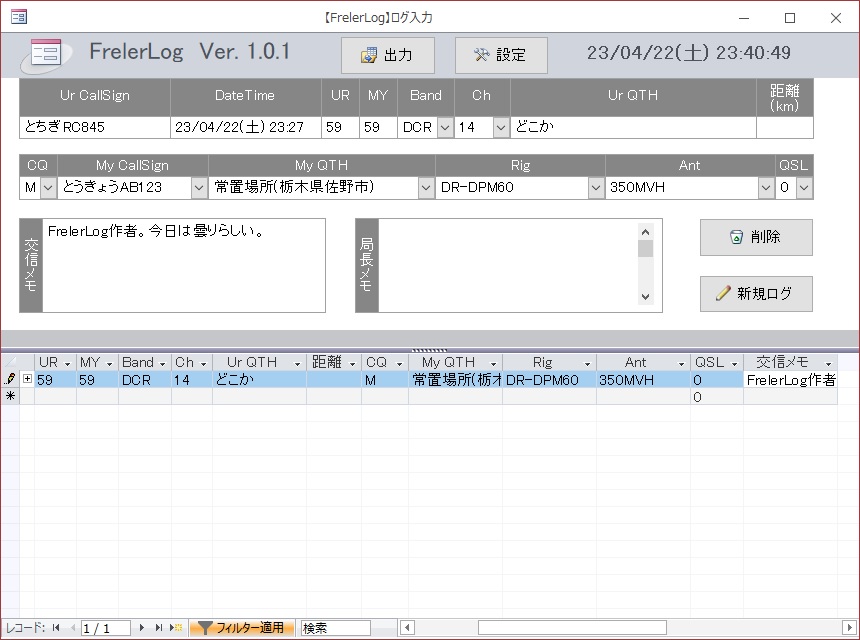
Task: Open My QTH column filter arrow
Action: point(493,364)
